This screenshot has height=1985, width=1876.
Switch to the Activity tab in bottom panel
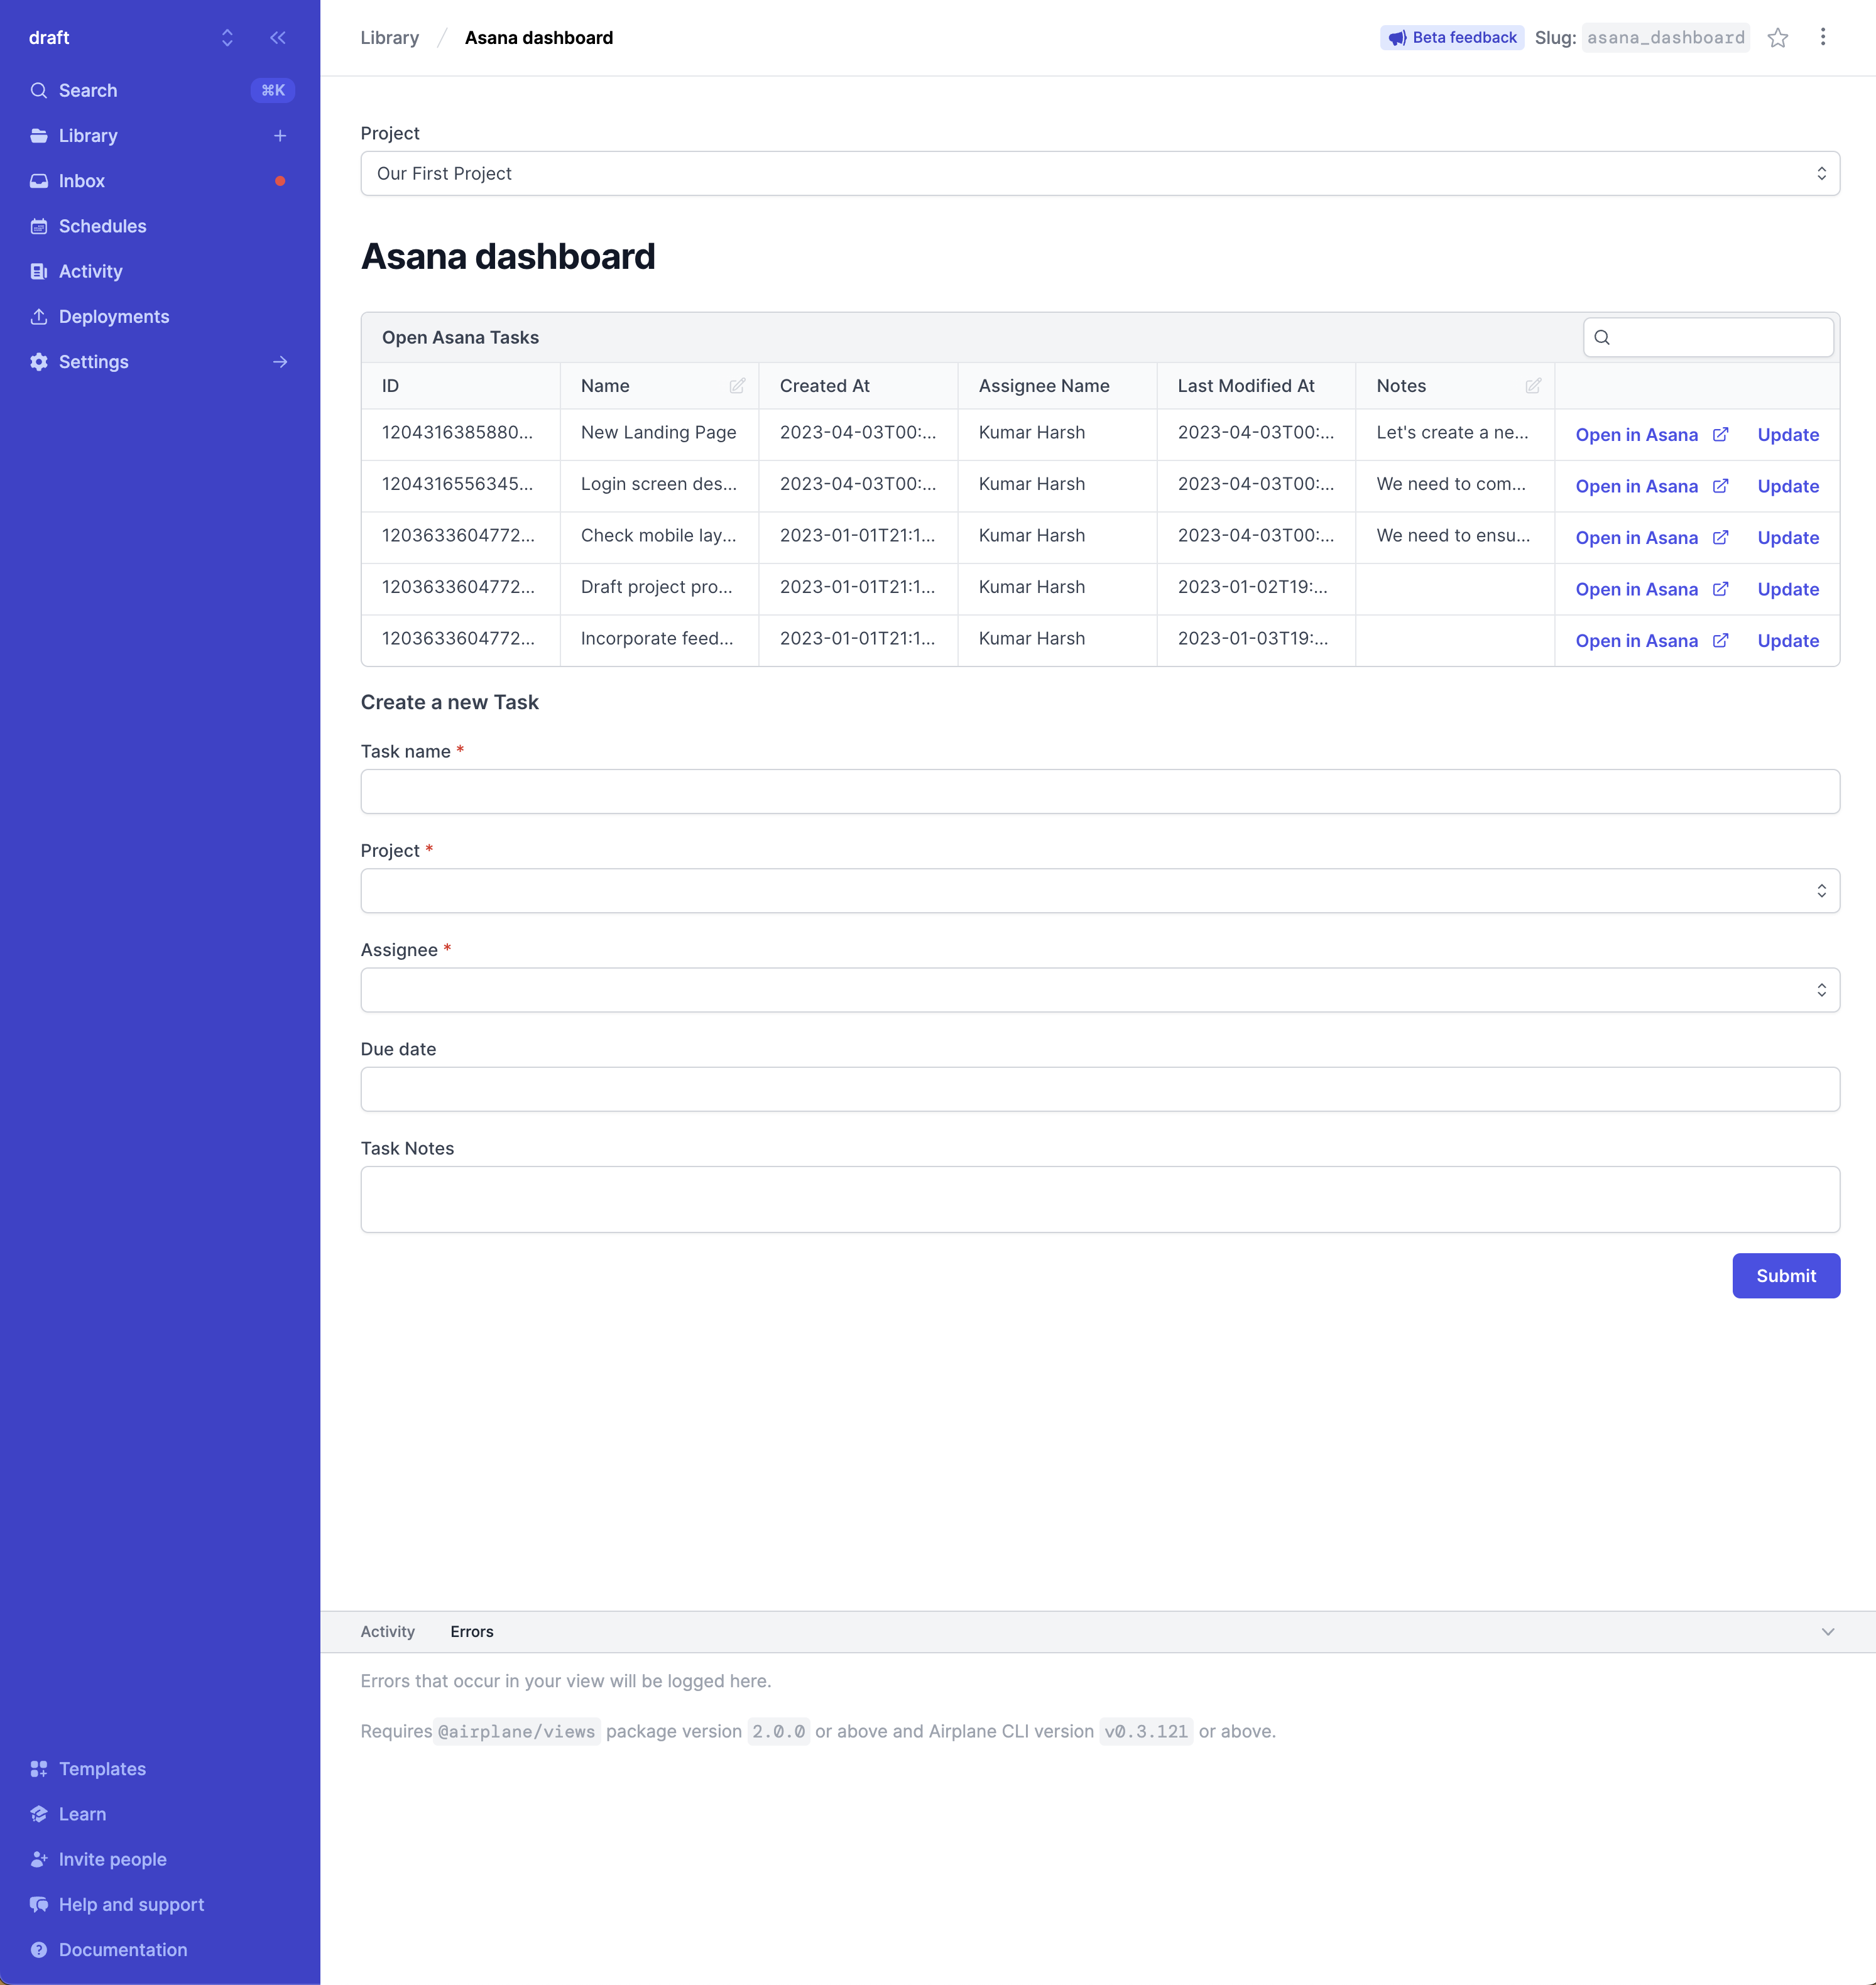point(387,1631)
